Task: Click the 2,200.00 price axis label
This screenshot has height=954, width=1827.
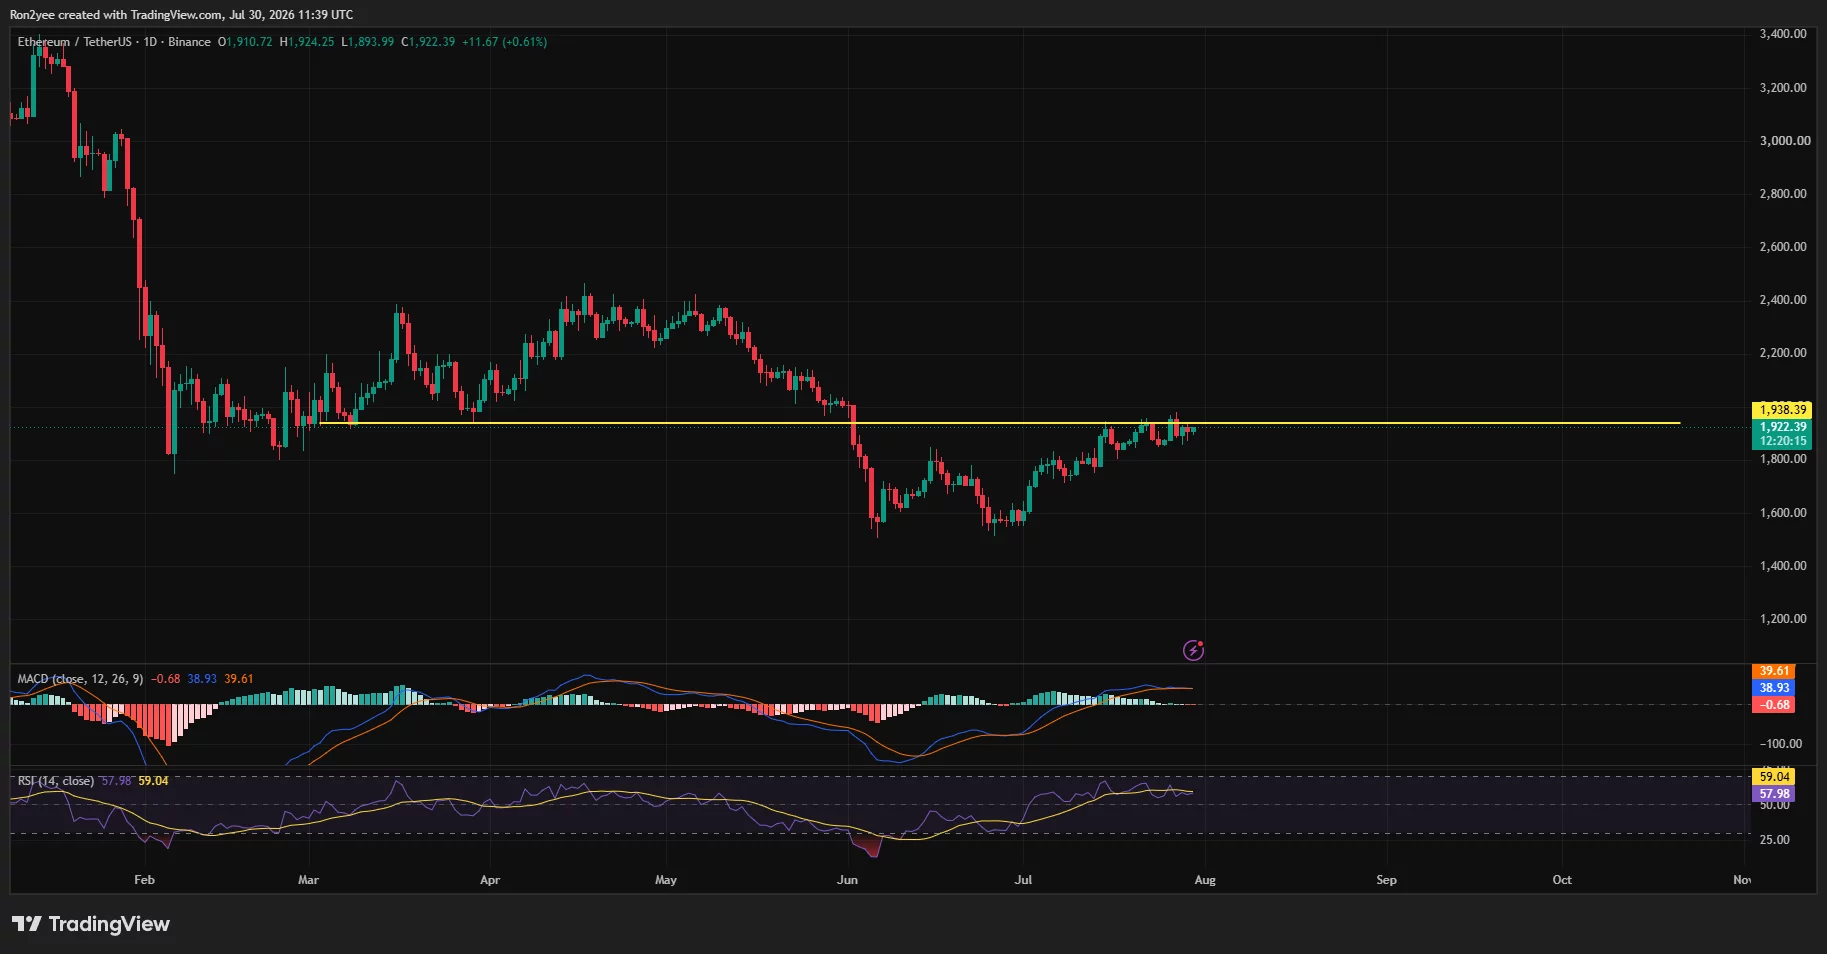Action: point(1782,353)
